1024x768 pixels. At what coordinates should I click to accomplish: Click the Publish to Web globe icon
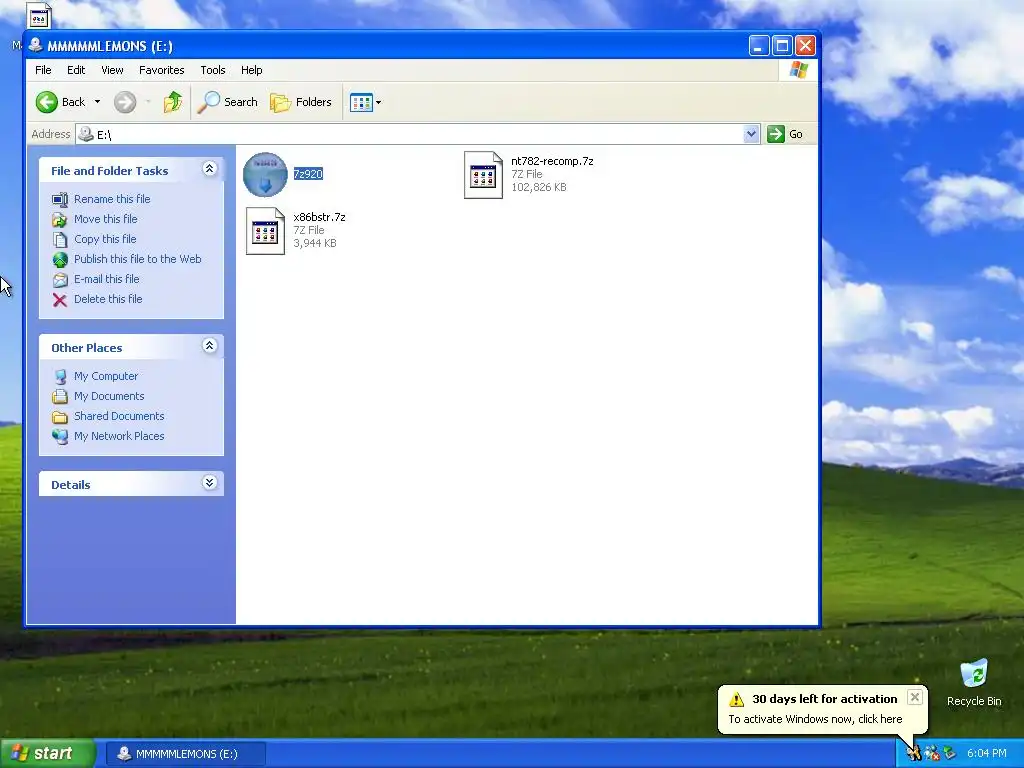60,260
